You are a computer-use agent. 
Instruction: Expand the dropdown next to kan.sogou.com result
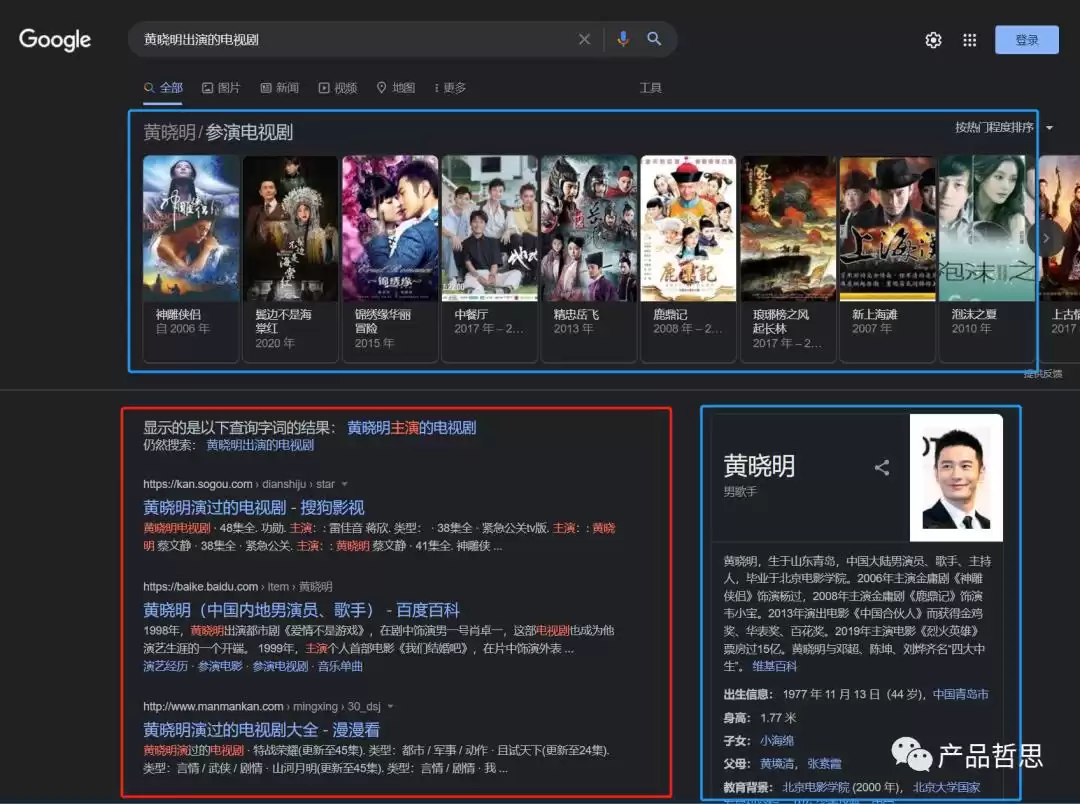[344, 483]
